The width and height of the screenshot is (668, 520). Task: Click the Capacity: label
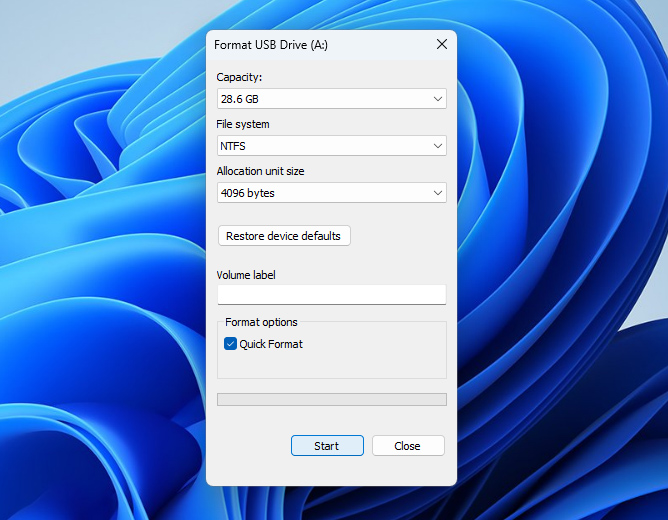pos(239,77)
